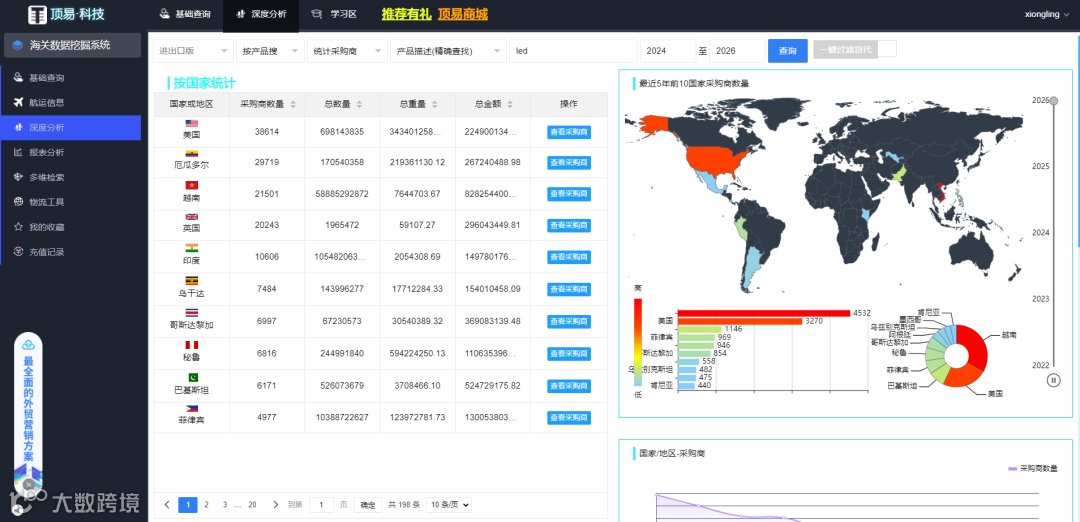
Task: Click the globe icon beside 物流工具
Action: pos(18,202)
